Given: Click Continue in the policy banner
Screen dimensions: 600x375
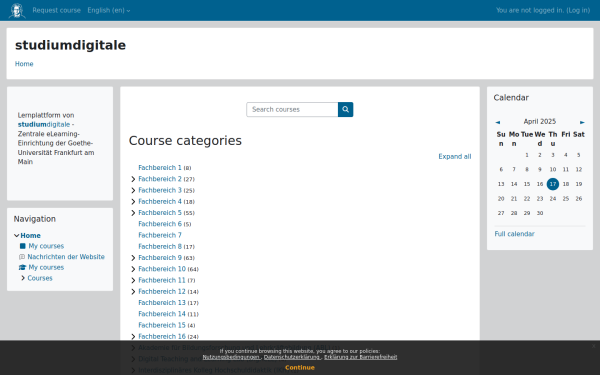Looking at the screenshot, I should (300, 367).
